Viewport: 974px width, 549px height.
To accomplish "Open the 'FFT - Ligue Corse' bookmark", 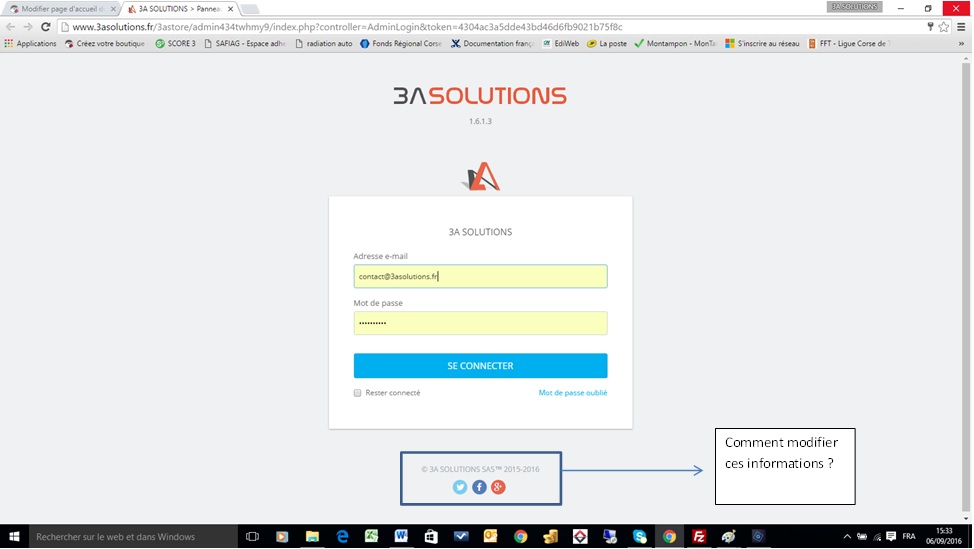I will pos(849,43).
